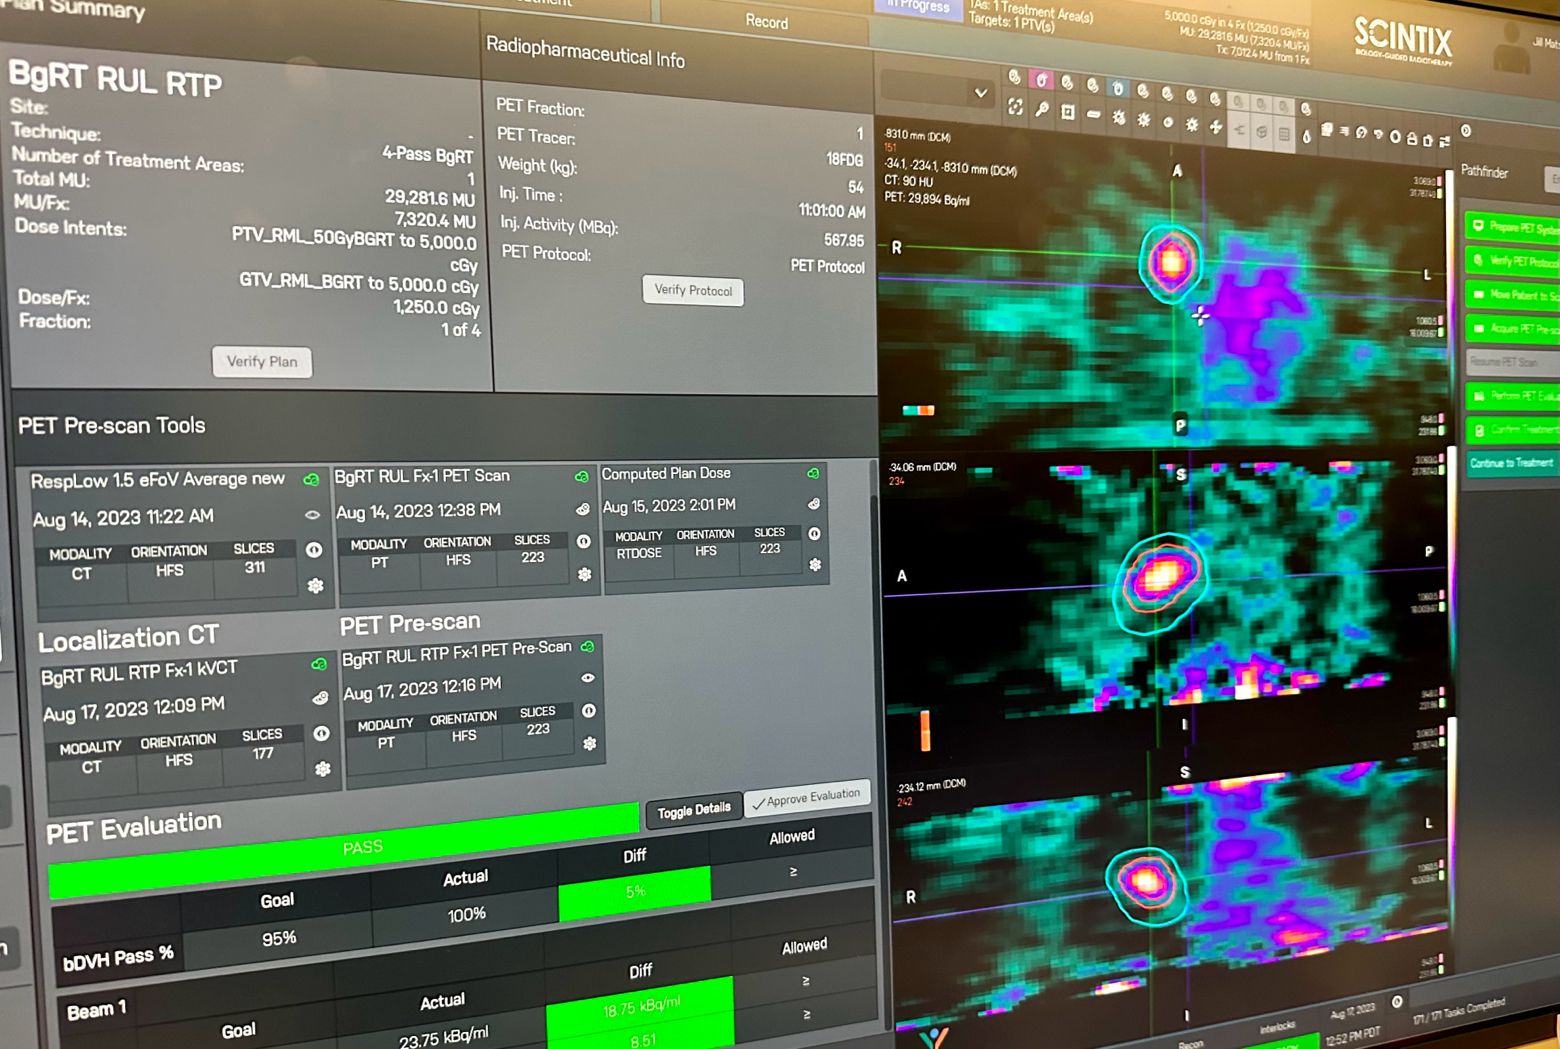
Task: Select the pan move arrows tool
Action: point(1215,126)
